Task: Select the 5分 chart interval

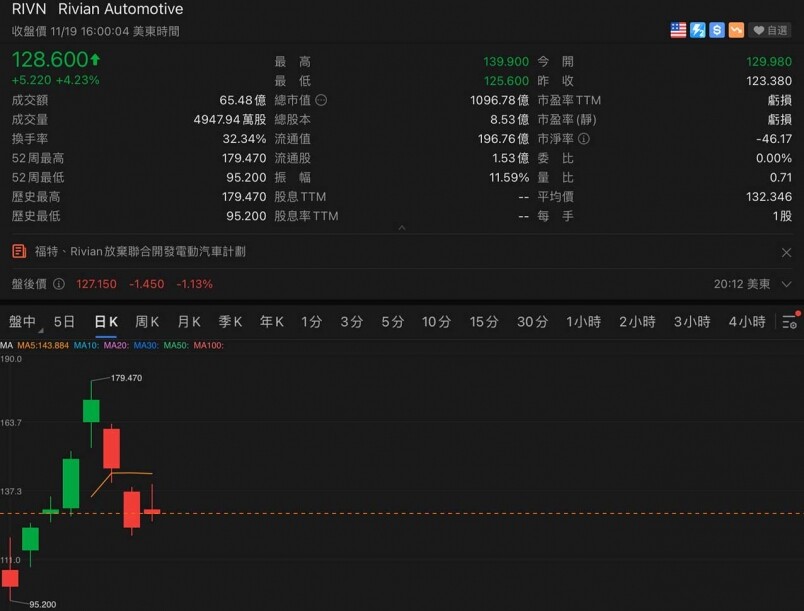Action: click(393, 322)
